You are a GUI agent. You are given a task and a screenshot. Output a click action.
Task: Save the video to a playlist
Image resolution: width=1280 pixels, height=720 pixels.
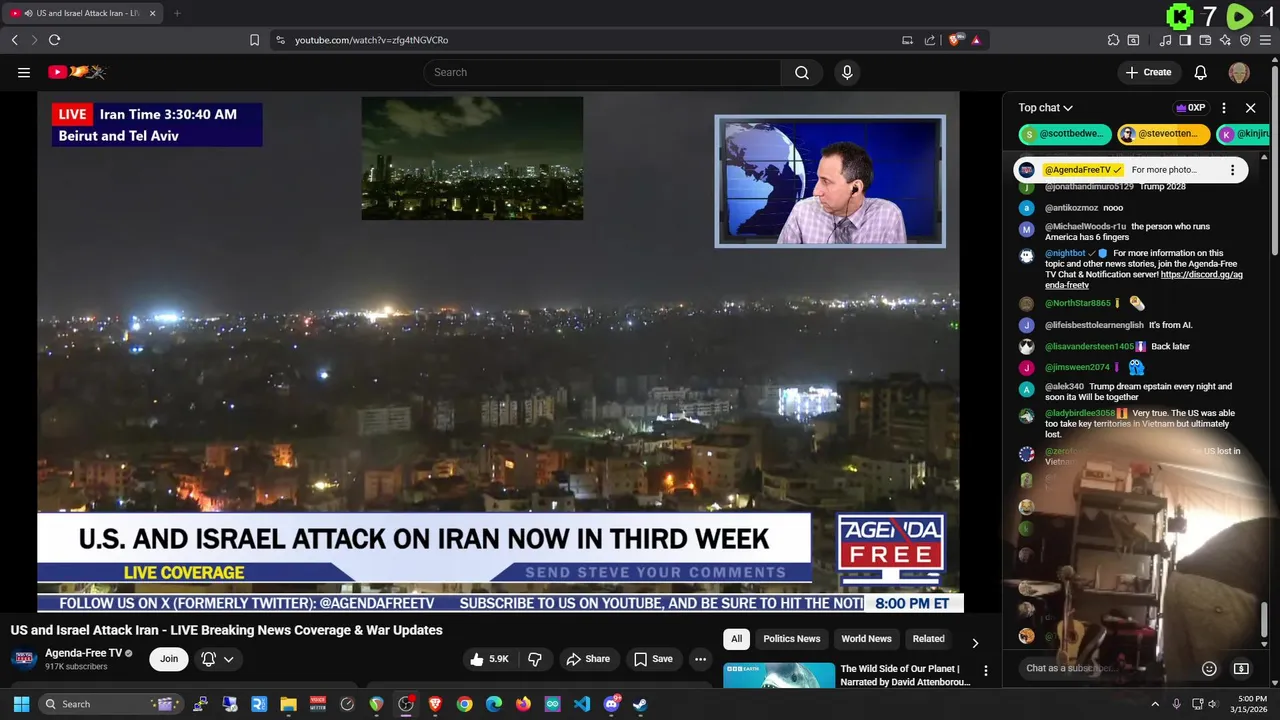tap(653, 659)
